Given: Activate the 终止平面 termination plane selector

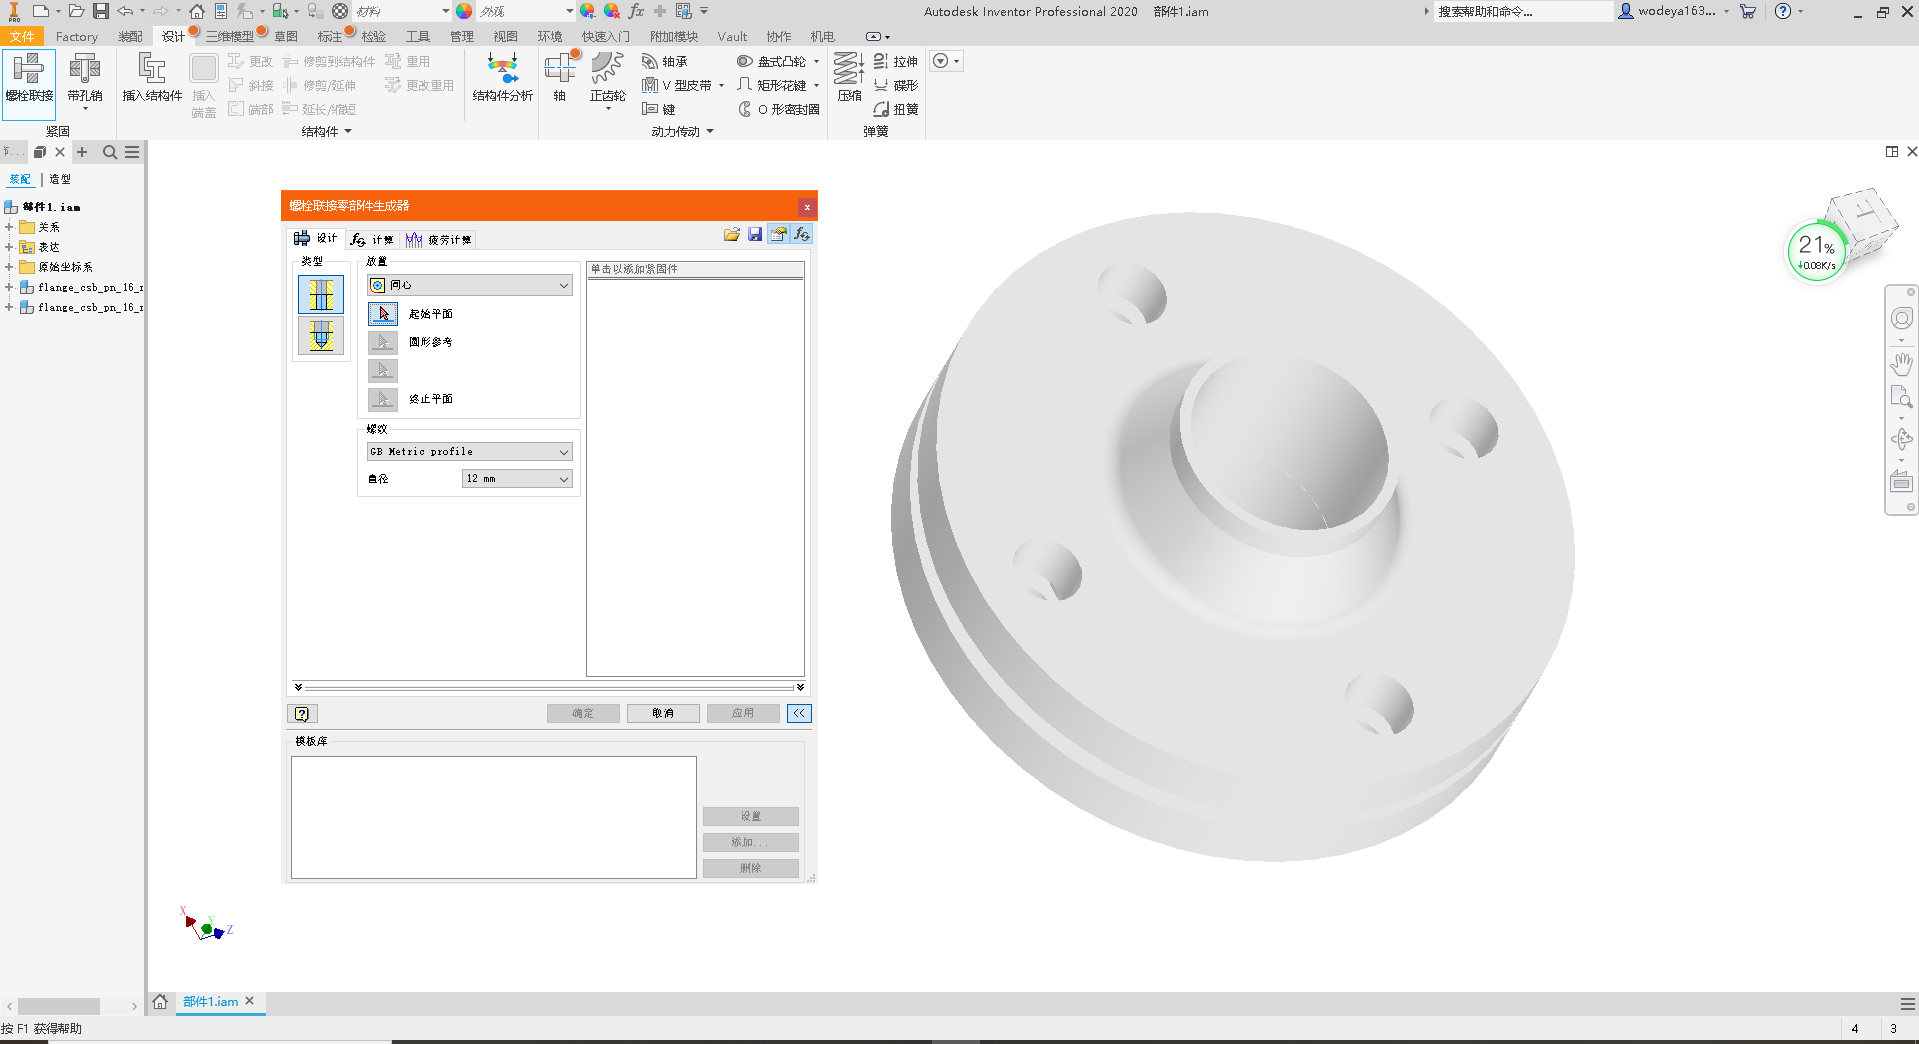Looking at the screenshot, I should pyautogui.click(x=383, y=399).
